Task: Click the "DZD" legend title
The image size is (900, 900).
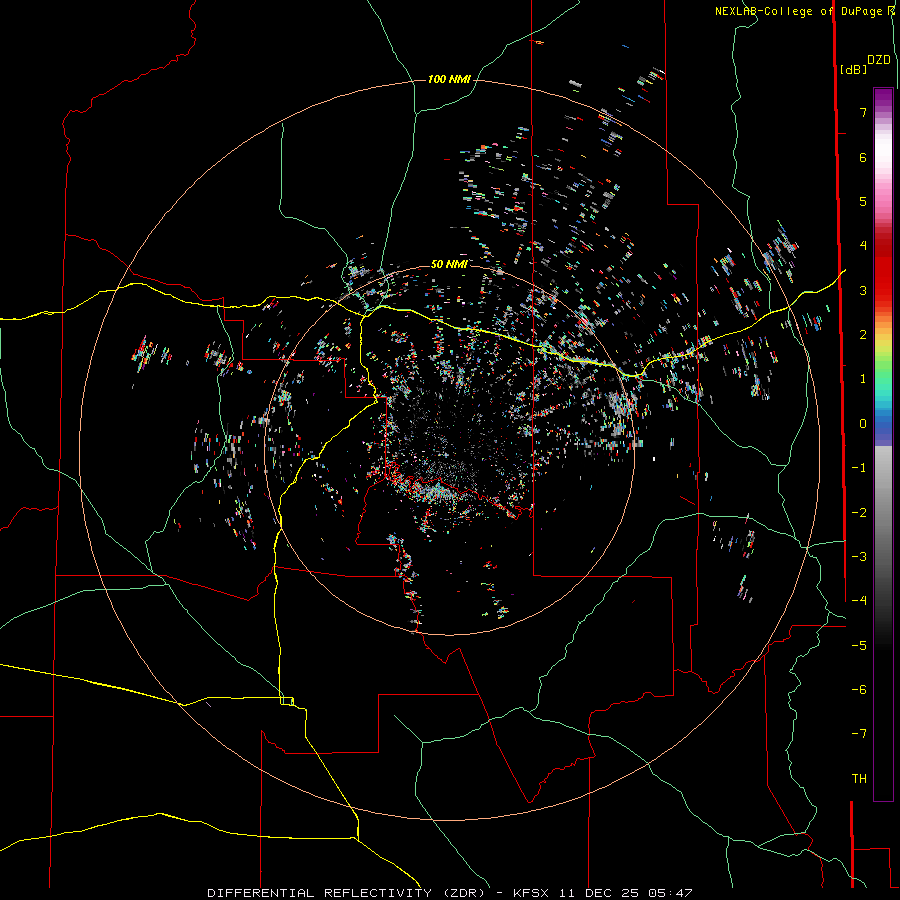Action: point(879,60)
